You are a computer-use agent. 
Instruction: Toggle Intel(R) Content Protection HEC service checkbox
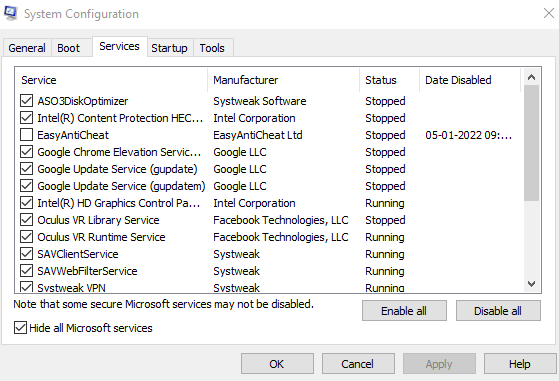pyautogui.click(x=26, y=118)
